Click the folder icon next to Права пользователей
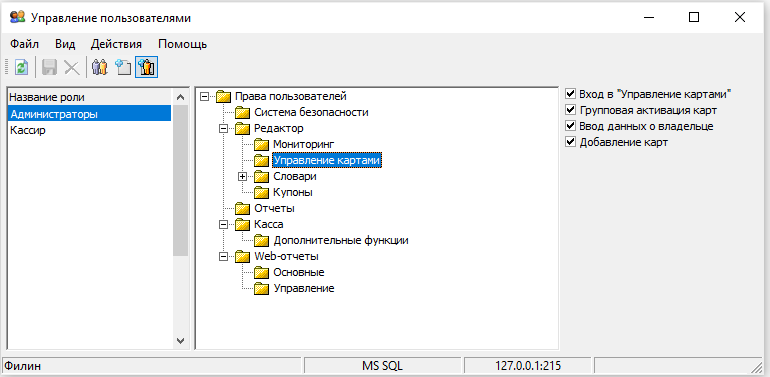Screen dimensions: 770x377 point(223,96)
